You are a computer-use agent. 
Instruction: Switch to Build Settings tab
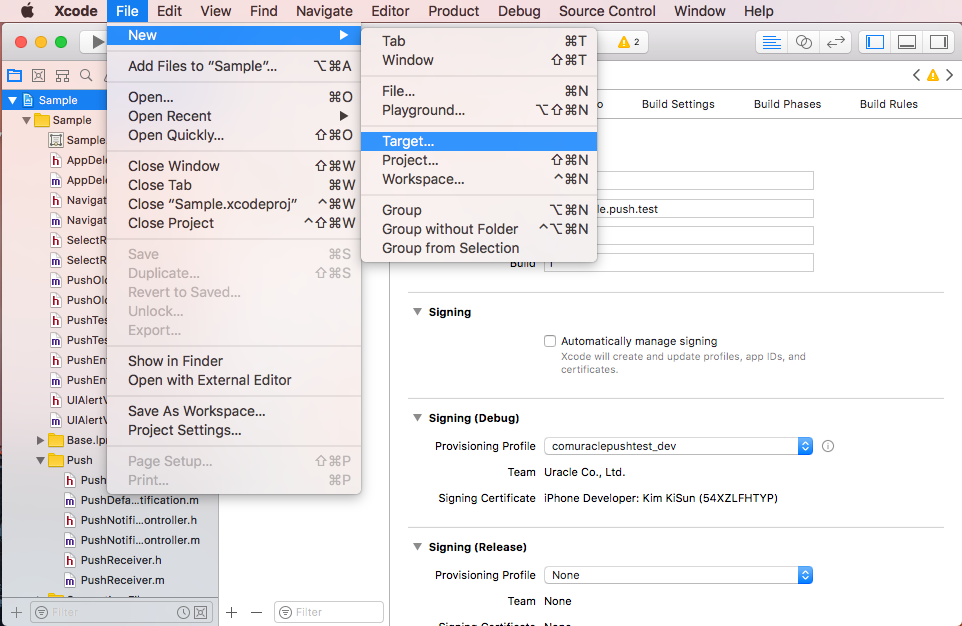(678, 104)
